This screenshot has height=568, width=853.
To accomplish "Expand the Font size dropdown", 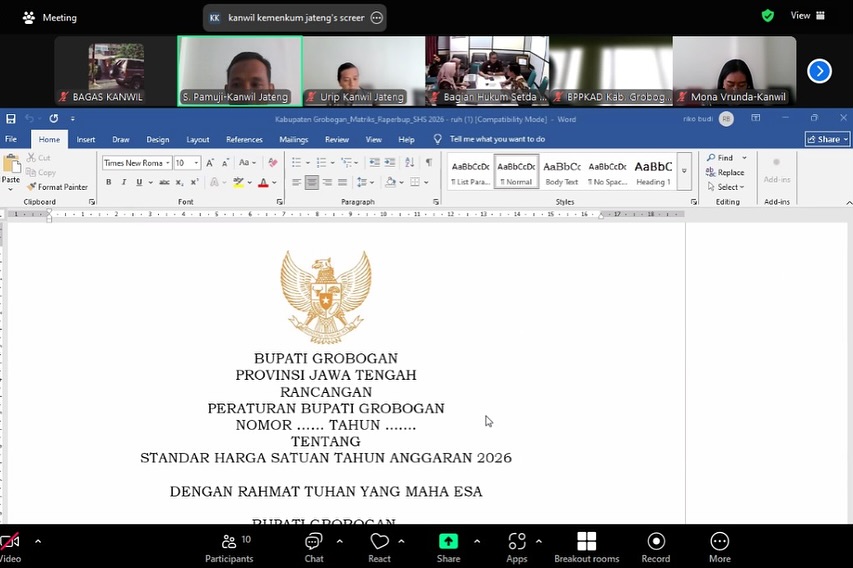I will pos(196,163).
